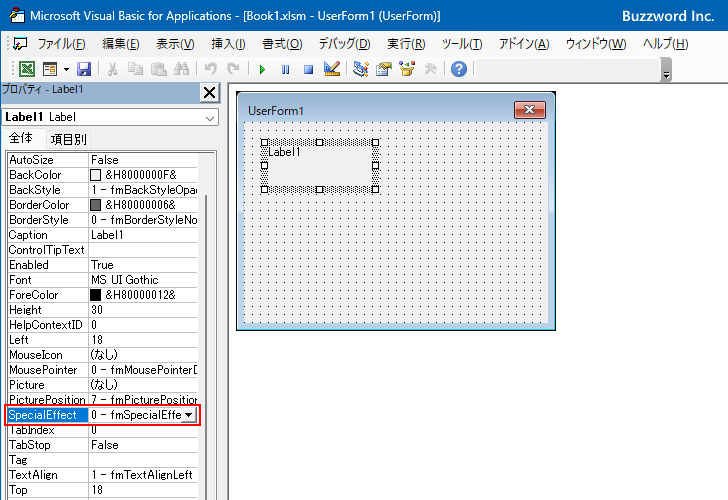Viewport: 728px width, 500px height.
Task: Select the PicturePosition property name
Action: click(x=48, y=400)
